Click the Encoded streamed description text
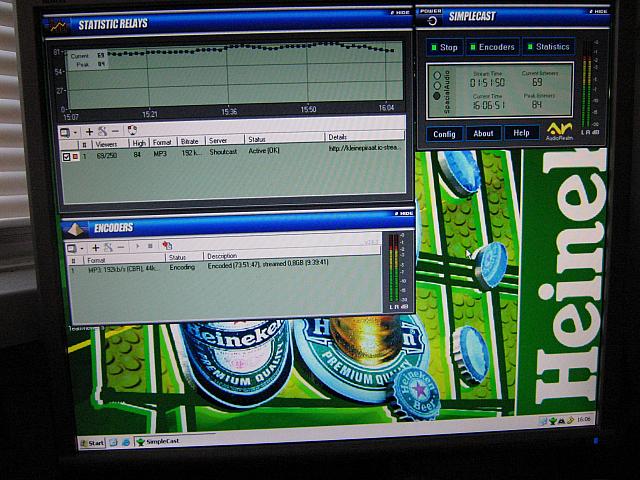The height and width of the screenshot is (480, 640). [268, 264]
